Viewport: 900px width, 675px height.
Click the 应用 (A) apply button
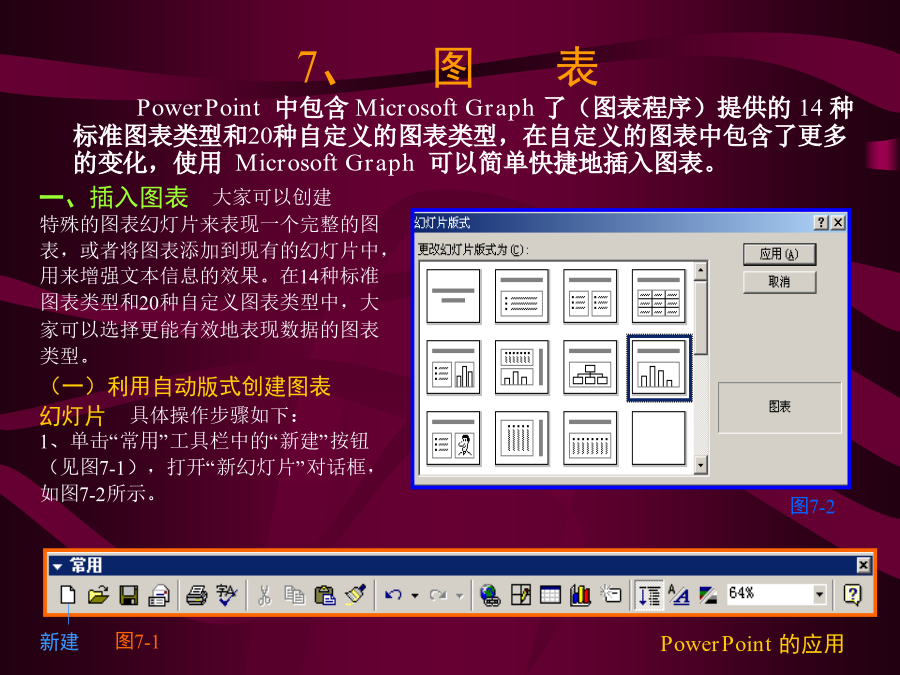pyautogui.click(x=779, y=254)
